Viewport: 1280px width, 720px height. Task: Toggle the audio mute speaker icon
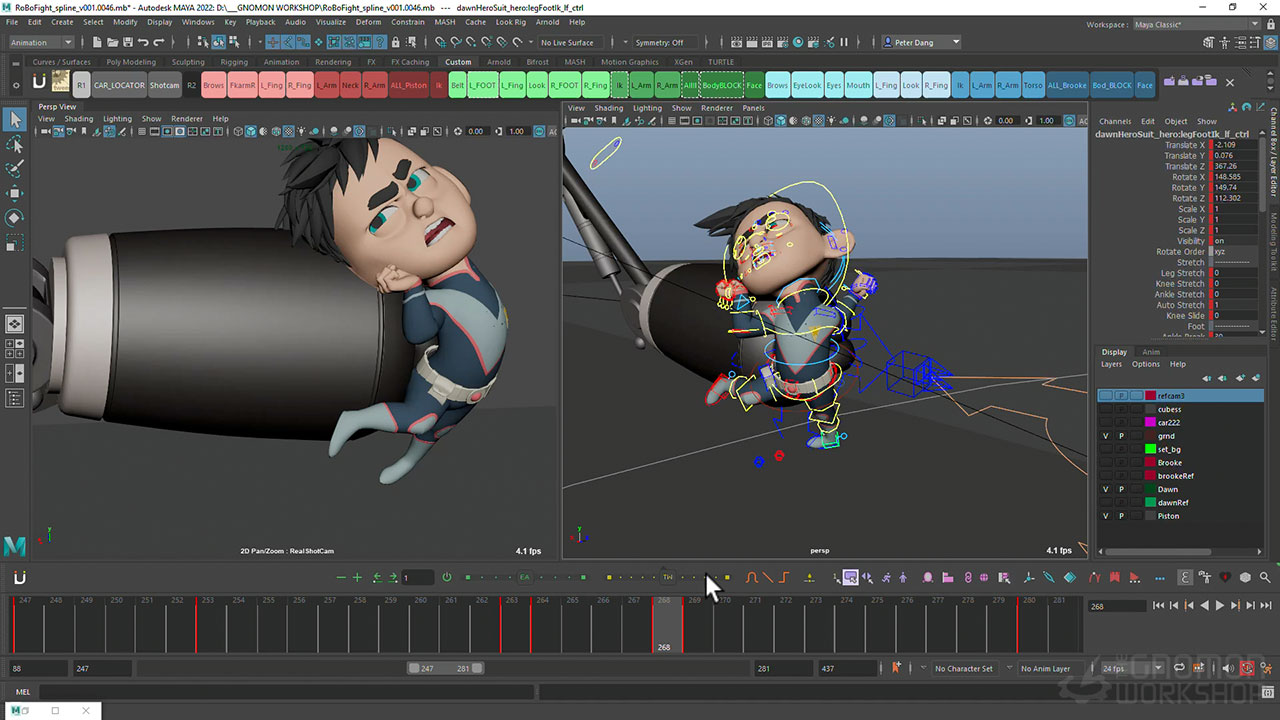click(1229, 668)
